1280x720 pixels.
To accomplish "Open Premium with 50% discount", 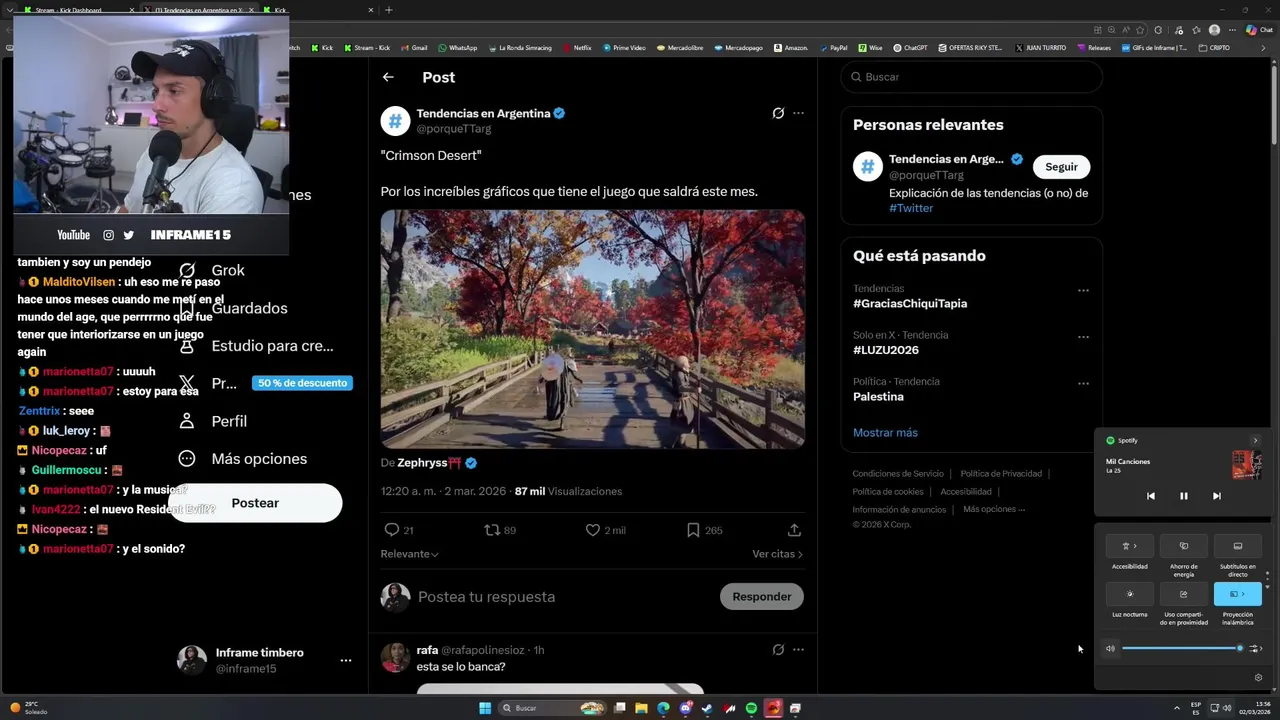I will (265, 383).
